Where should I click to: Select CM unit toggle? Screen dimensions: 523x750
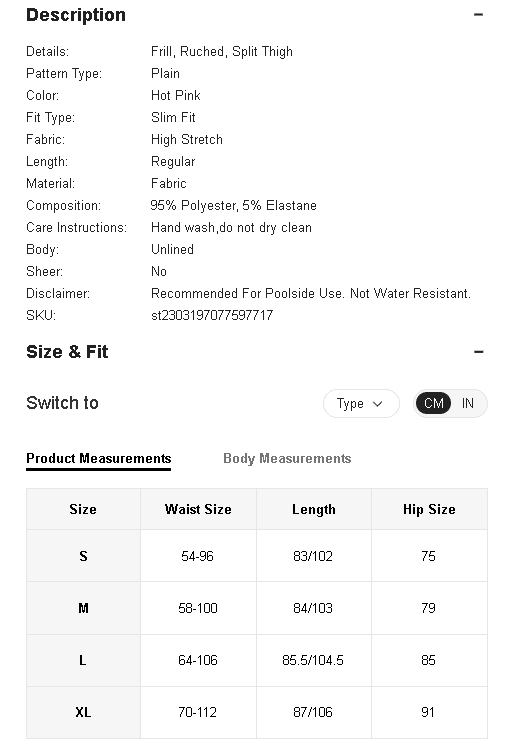click(x=434, y=403)
